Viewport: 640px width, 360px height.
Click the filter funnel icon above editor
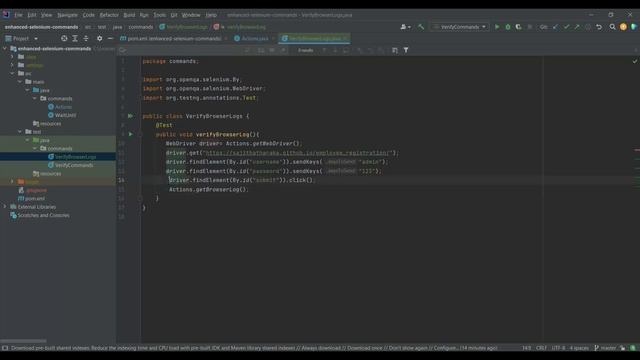(x=406, y=50)
